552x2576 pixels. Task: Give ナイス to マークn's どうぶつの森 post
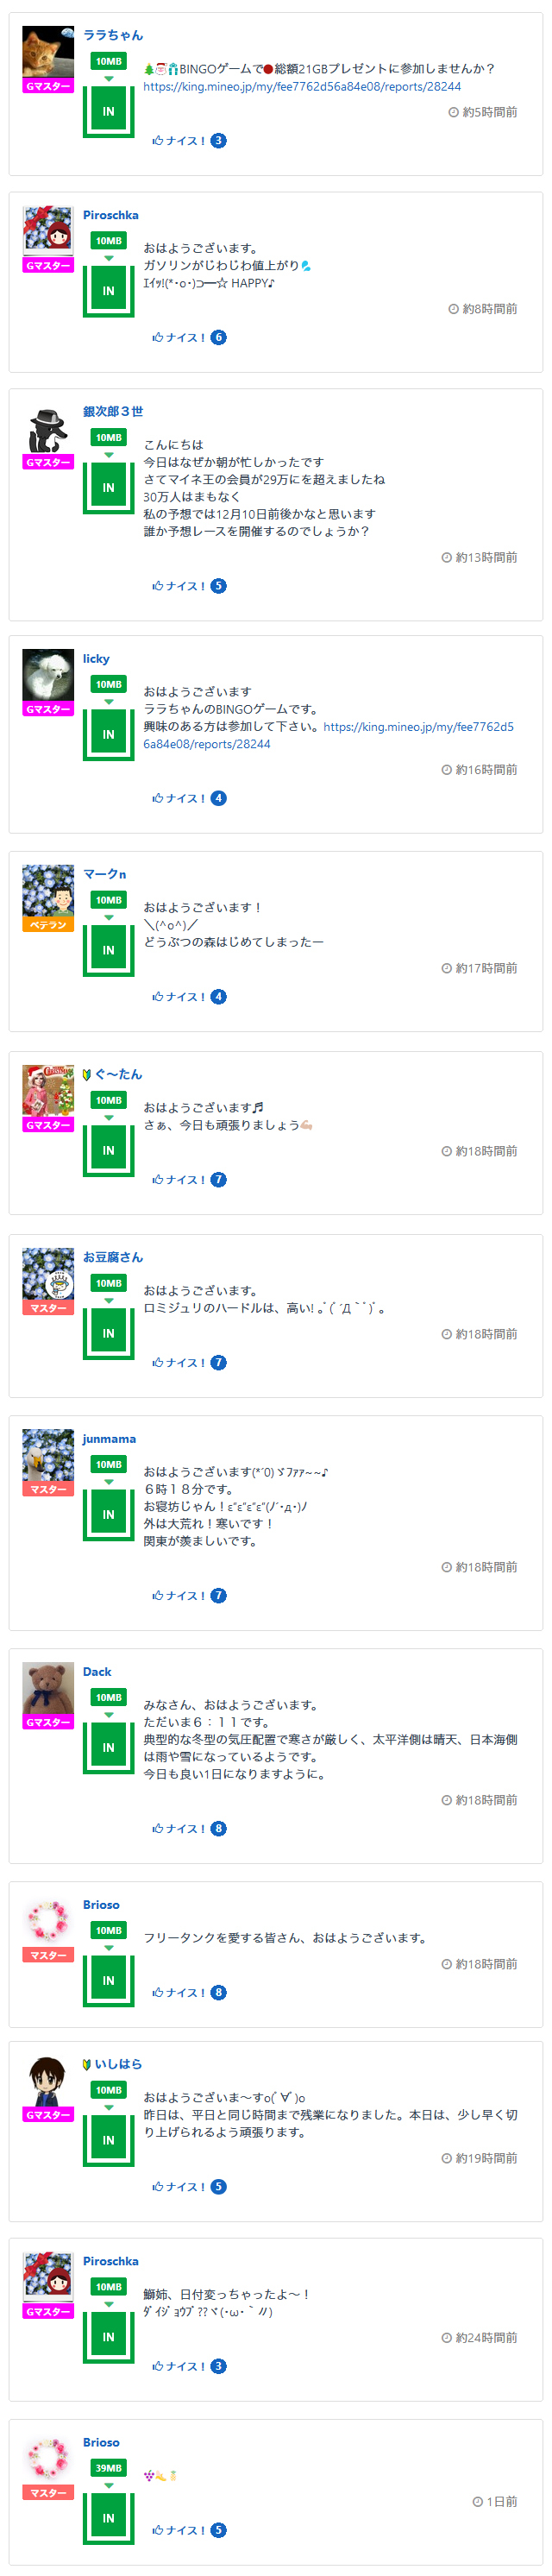tap(179, 997)
